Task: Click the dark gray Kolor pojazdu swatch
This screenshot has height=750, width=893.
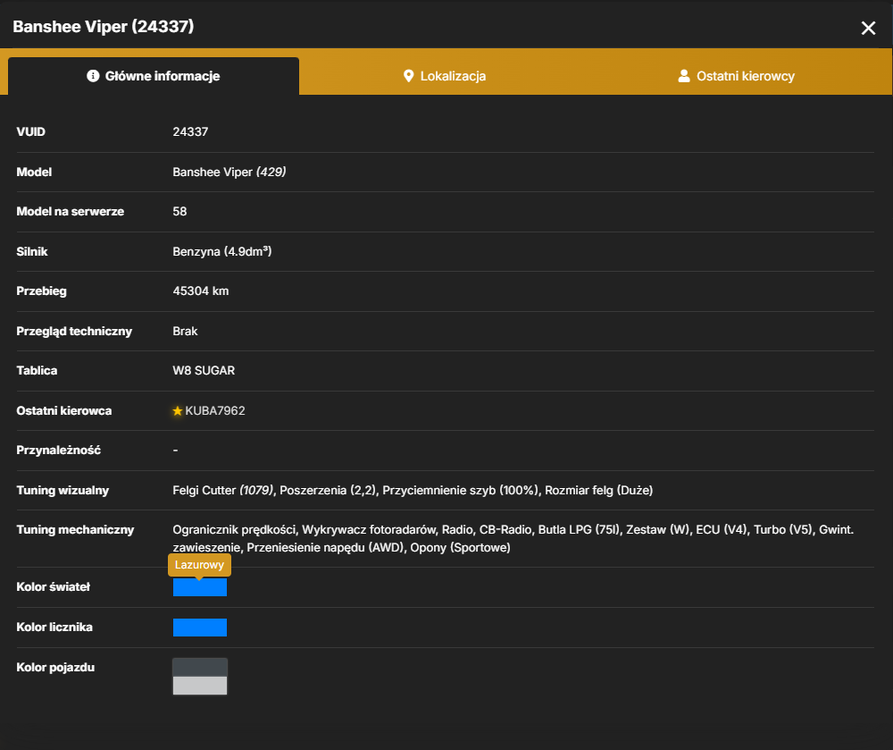Action: click(200, 667)
